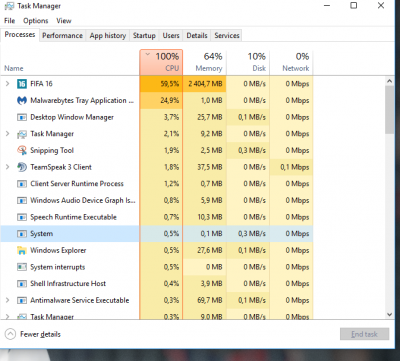The height and width of the screenshot is (361, 400).
Task: Expand the TeamSpeak 3 Client entry
Action: point(7,167)
